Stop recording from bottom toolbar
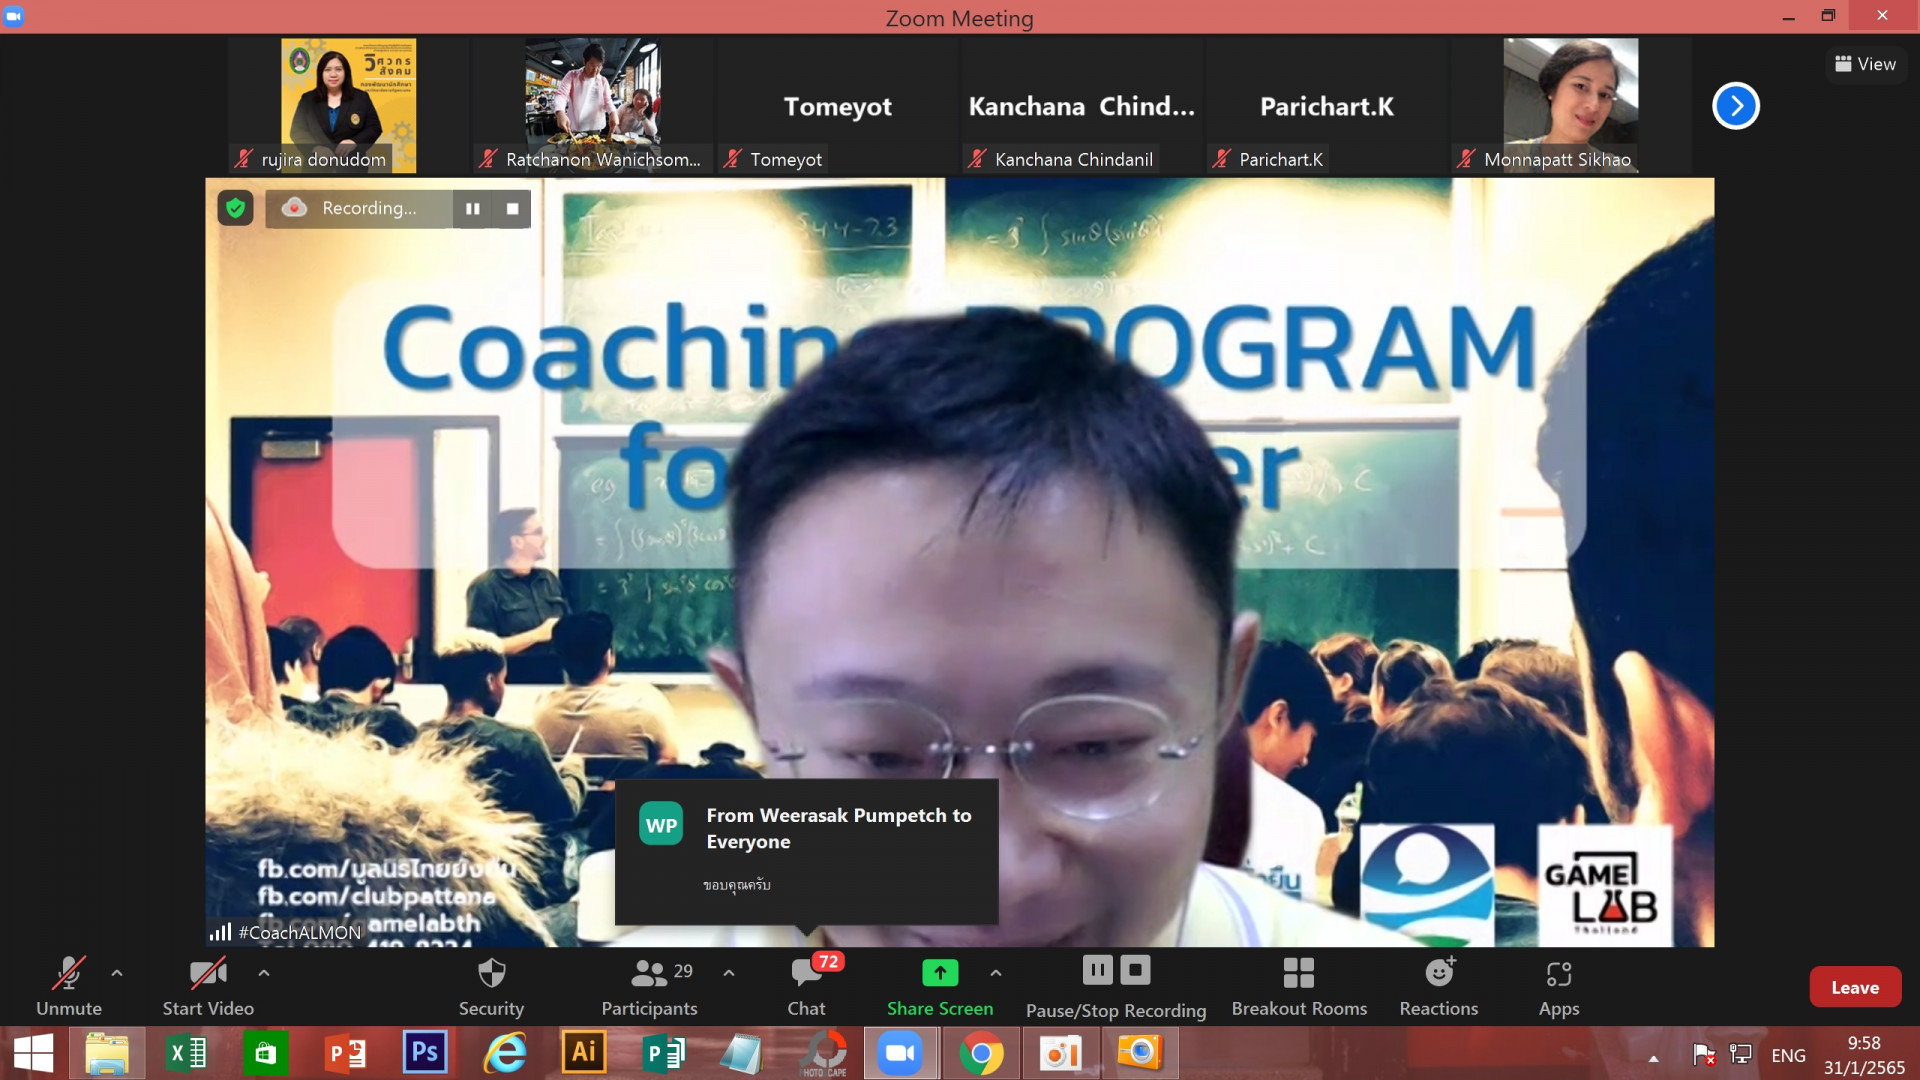Viewport: 1920px width, 1080px height. point(1135,970)
